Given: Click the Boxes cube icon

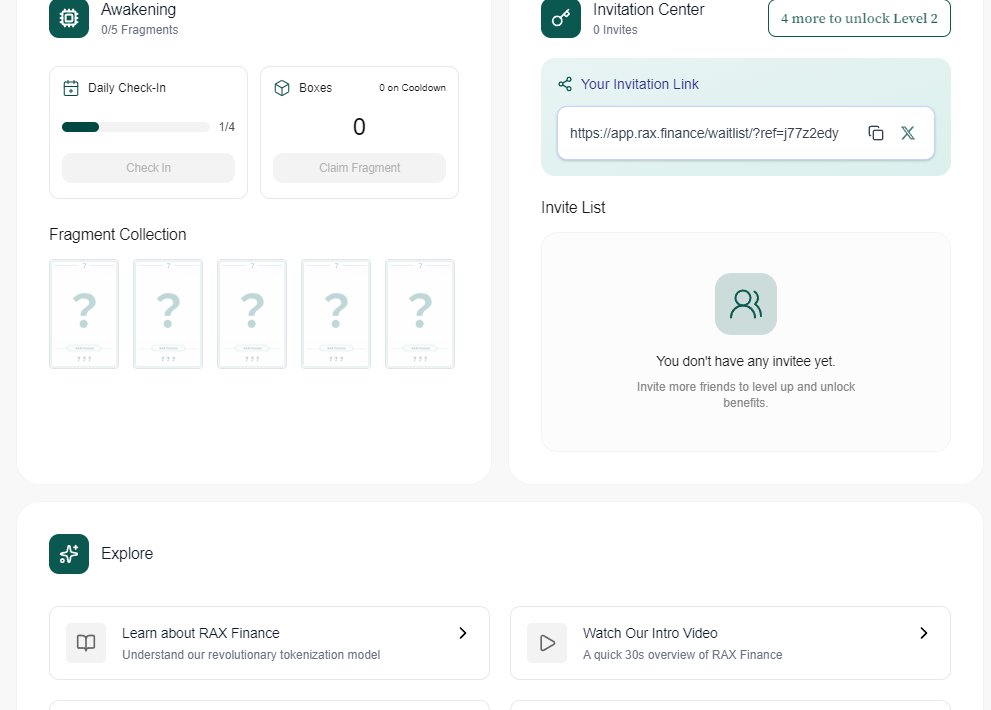Looking at the screenshot, I should 282,88.
